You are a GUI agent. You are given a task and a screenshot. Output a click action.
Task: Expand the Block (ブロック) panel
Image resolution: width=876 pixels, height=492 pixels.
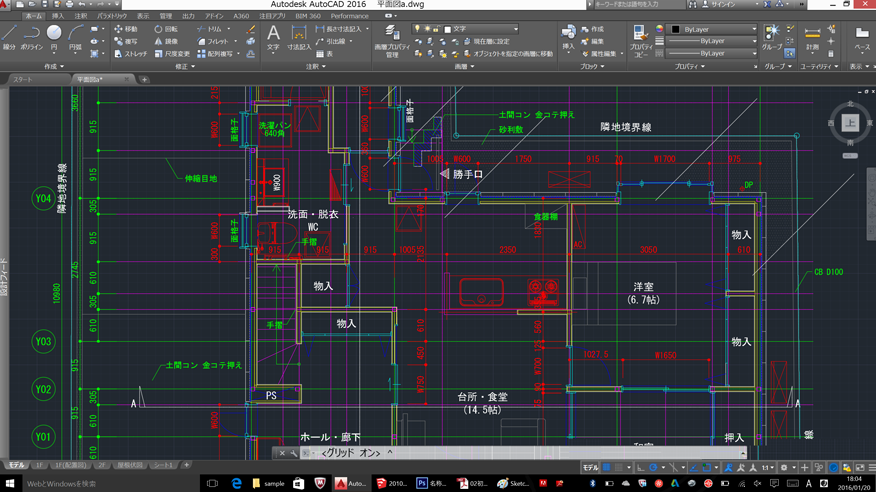[592, 66]
